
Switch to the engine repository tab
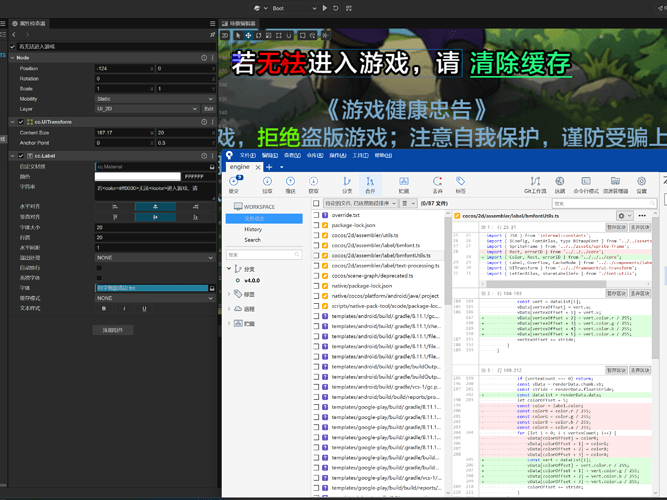click(240, 167)
